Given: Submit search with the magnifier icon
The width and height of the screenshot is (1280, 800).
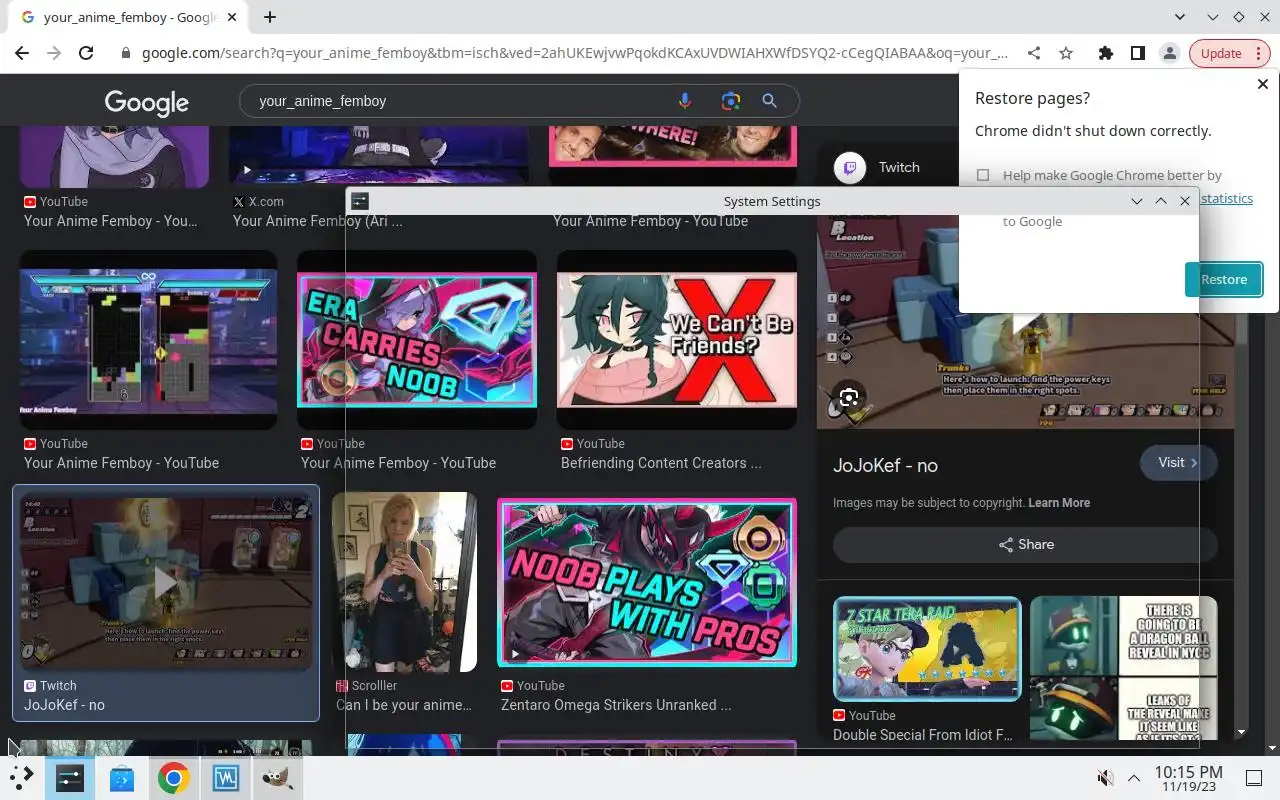Looking at the screenshot, I should coord(769,101).
